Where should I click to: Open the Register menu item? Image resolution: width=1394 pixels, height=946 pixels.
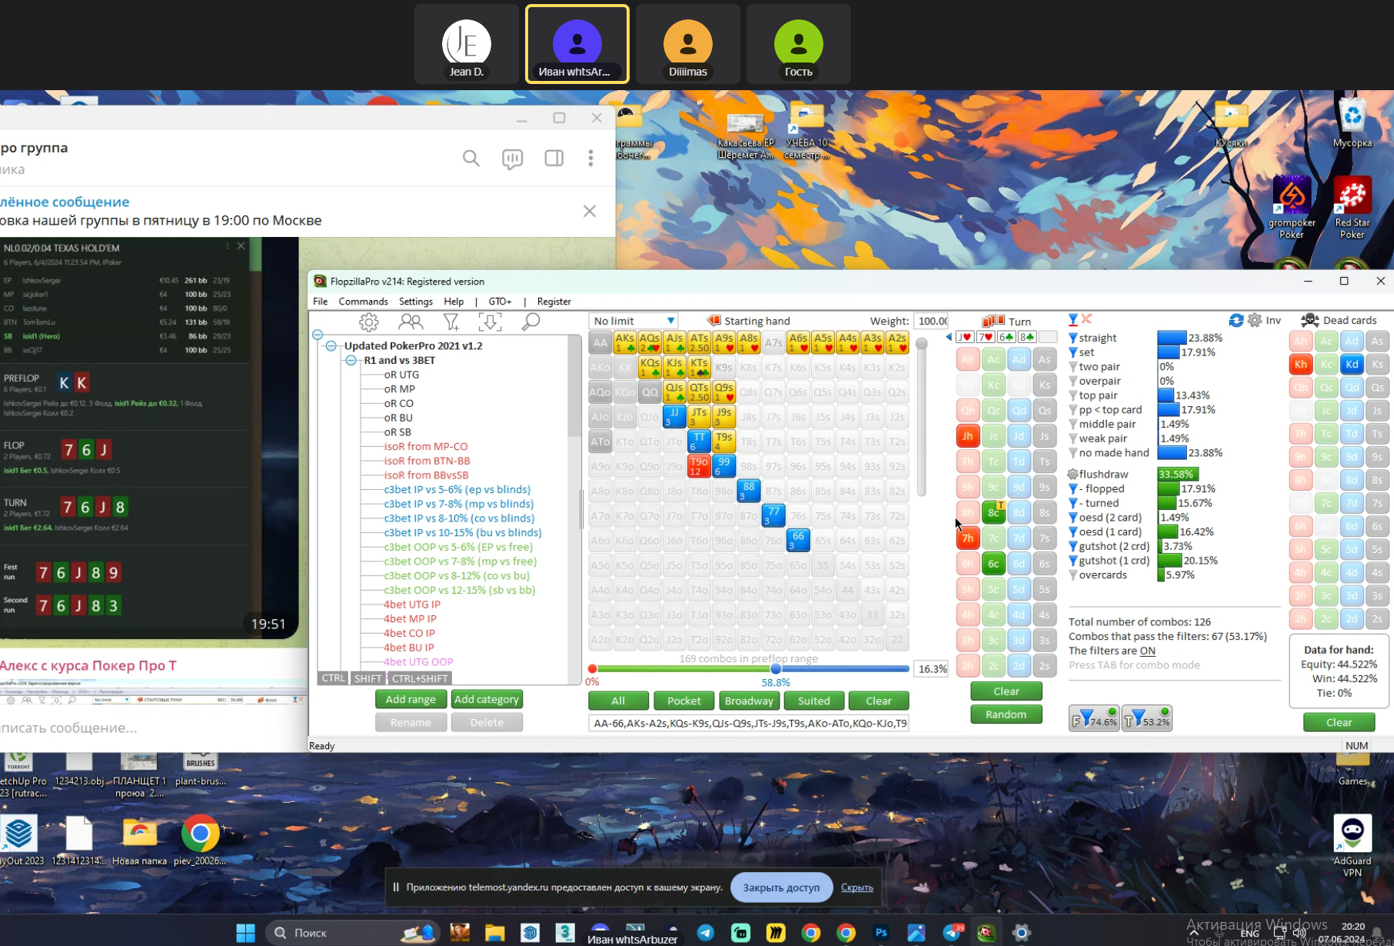554,302
